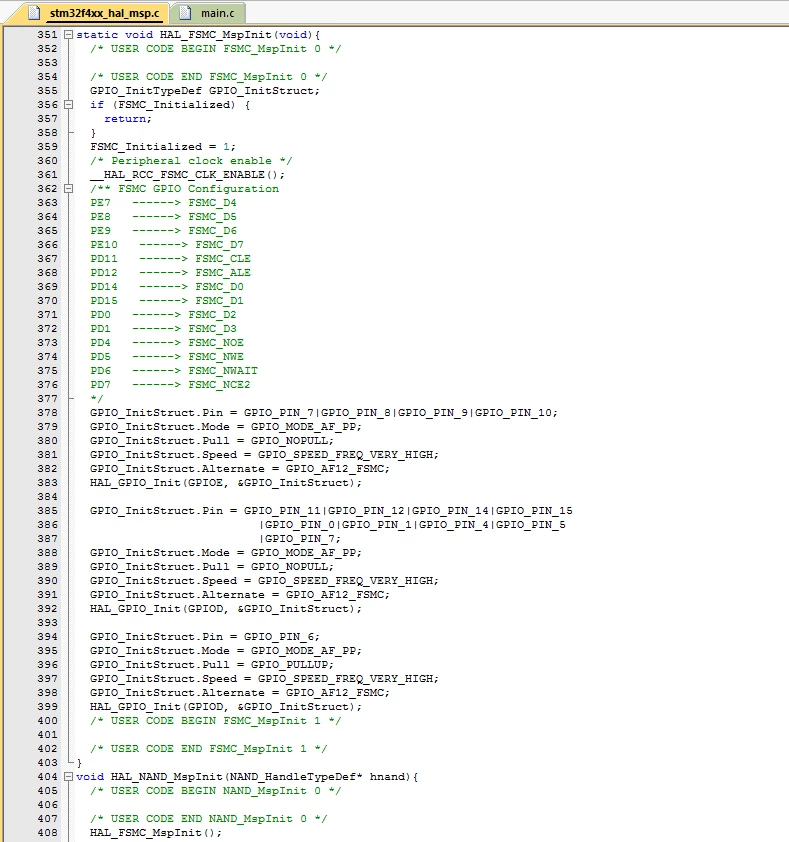Click line number 385 in the gutter
The height and width of the screenshot is (842, 789).
(47, 510)
